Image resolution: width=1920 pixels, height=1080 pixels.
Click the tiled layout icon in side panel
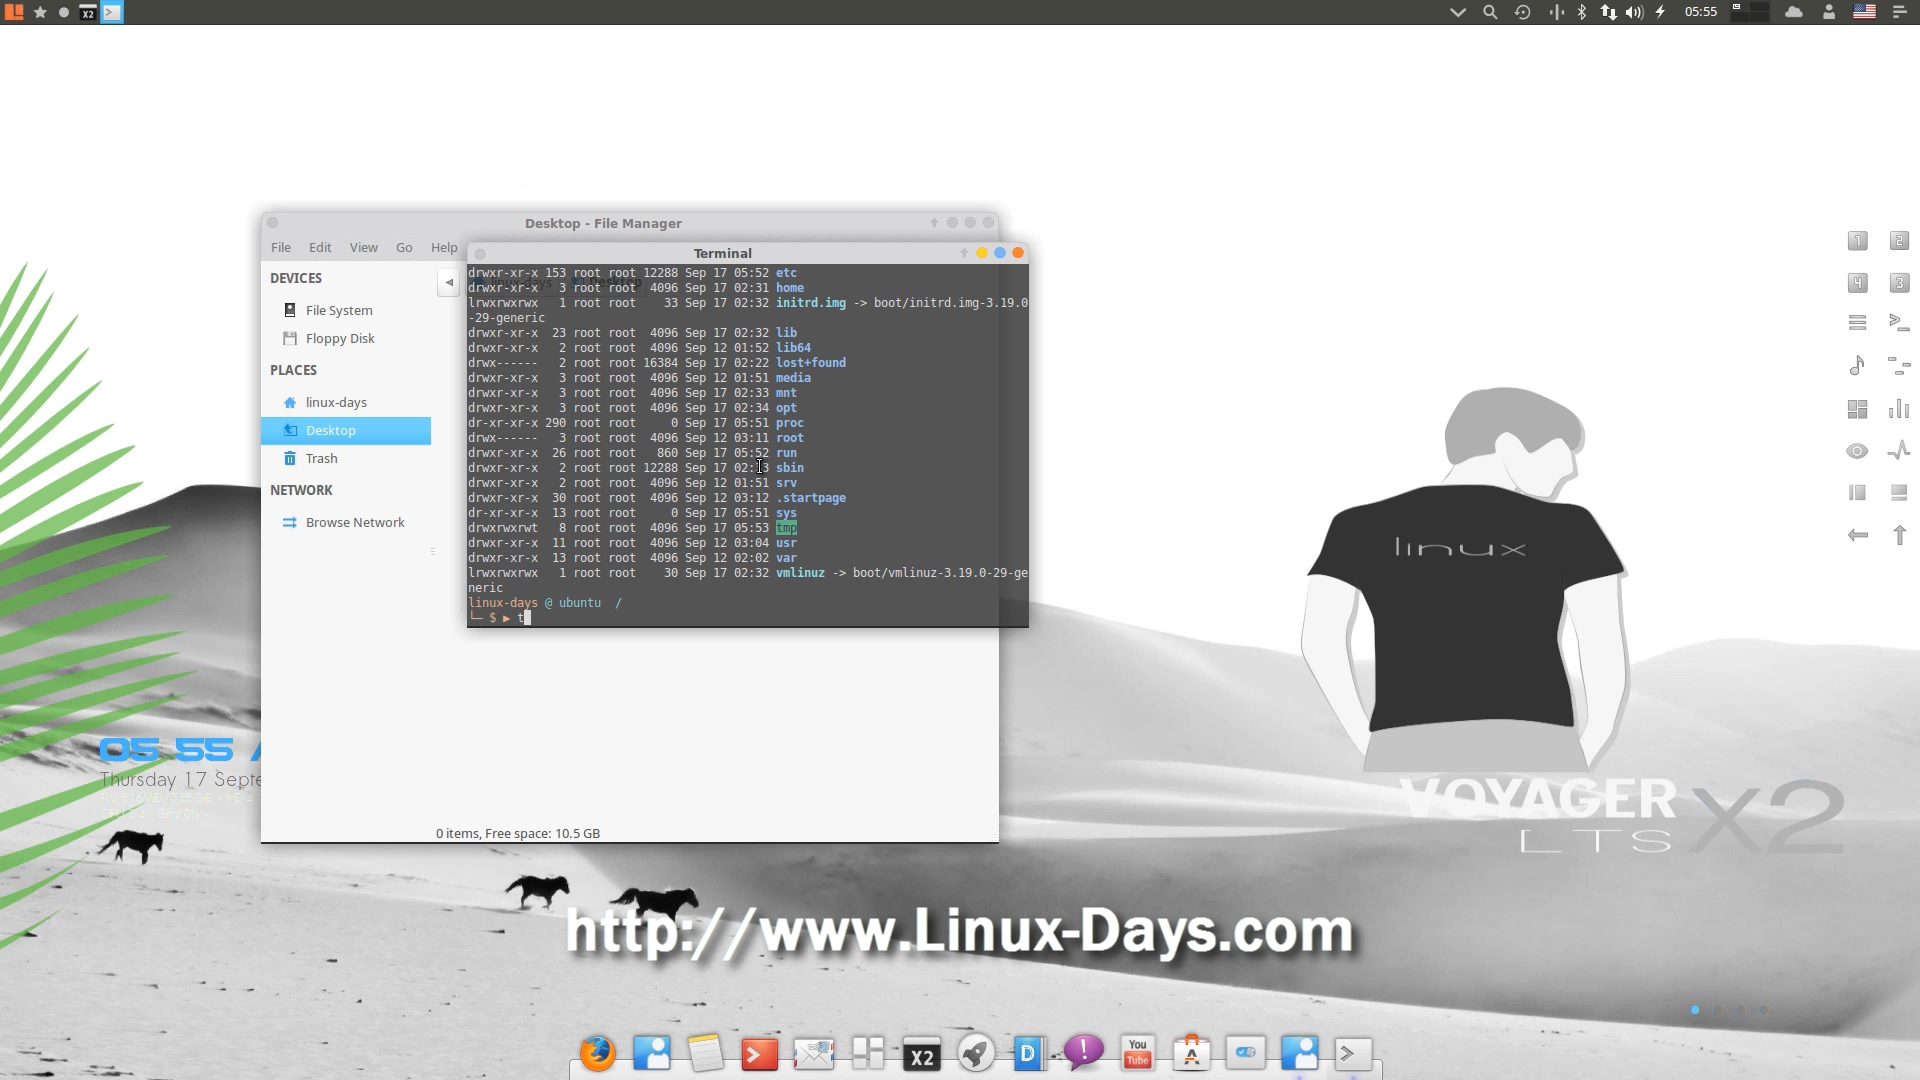[1857, 409]
